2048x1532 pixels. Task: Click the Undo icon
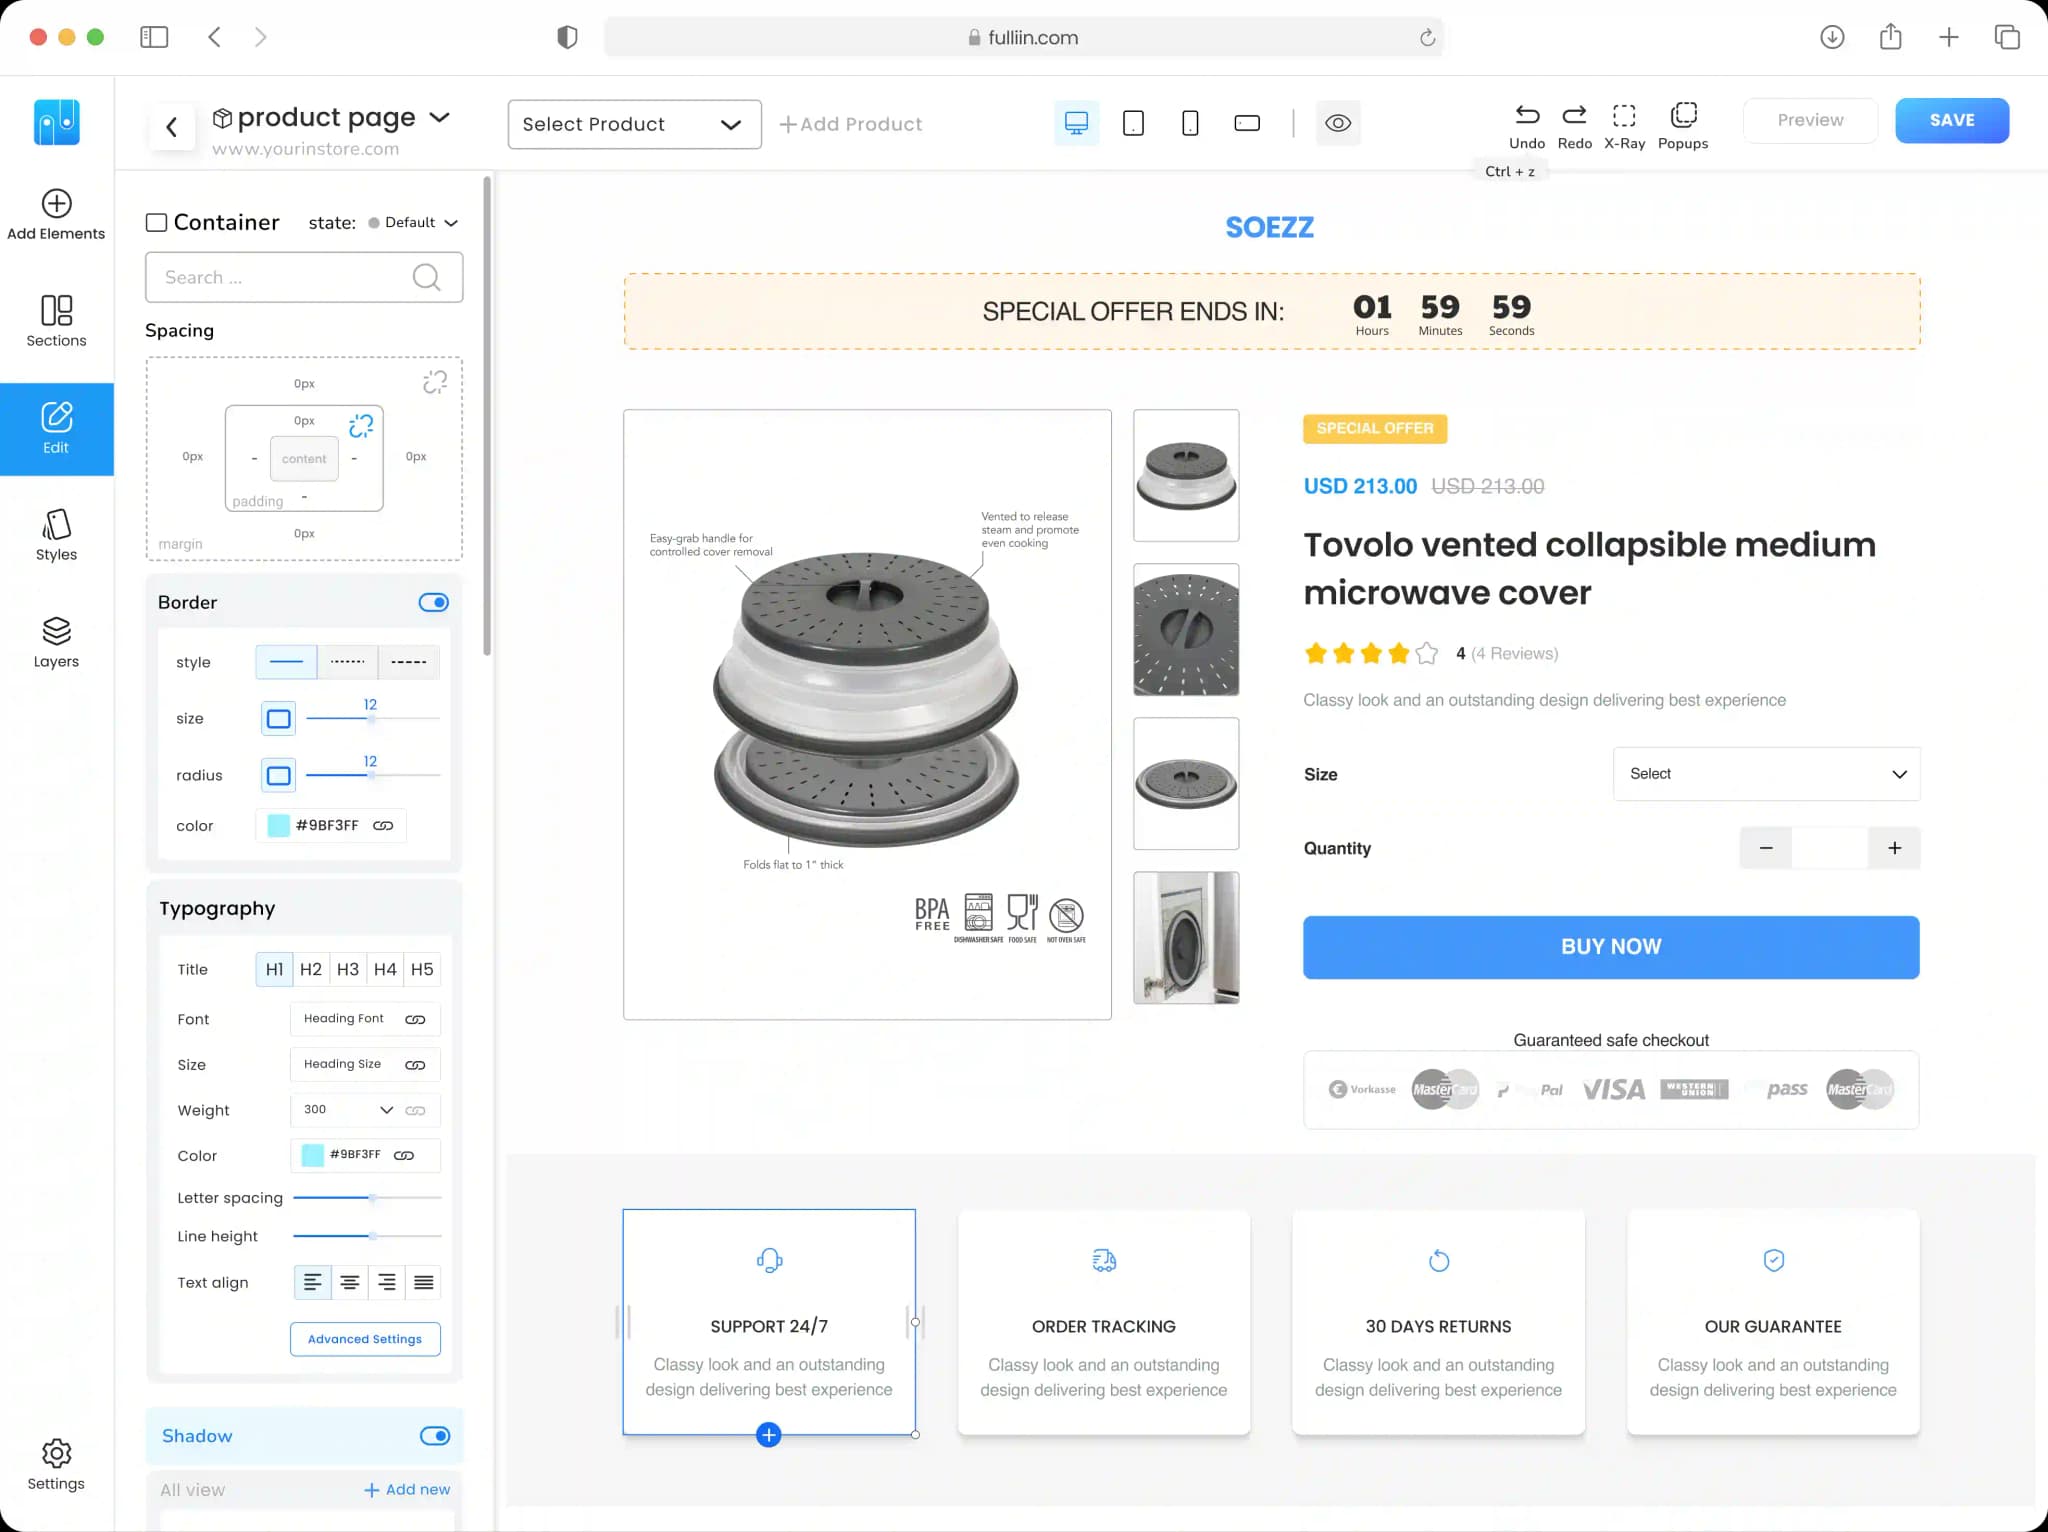pos(1527,115)
